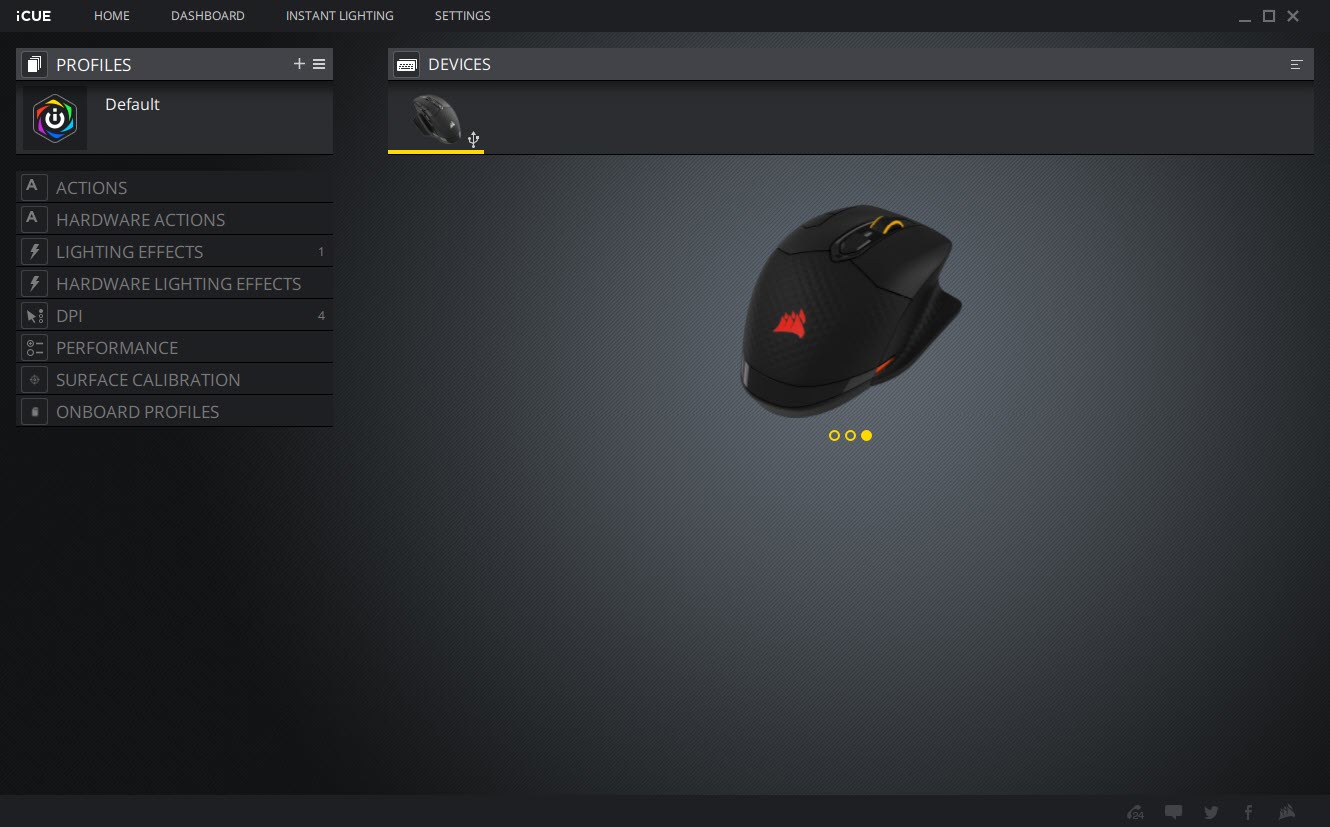
Task: Click the iCUE logo
Action: (34, 16)
